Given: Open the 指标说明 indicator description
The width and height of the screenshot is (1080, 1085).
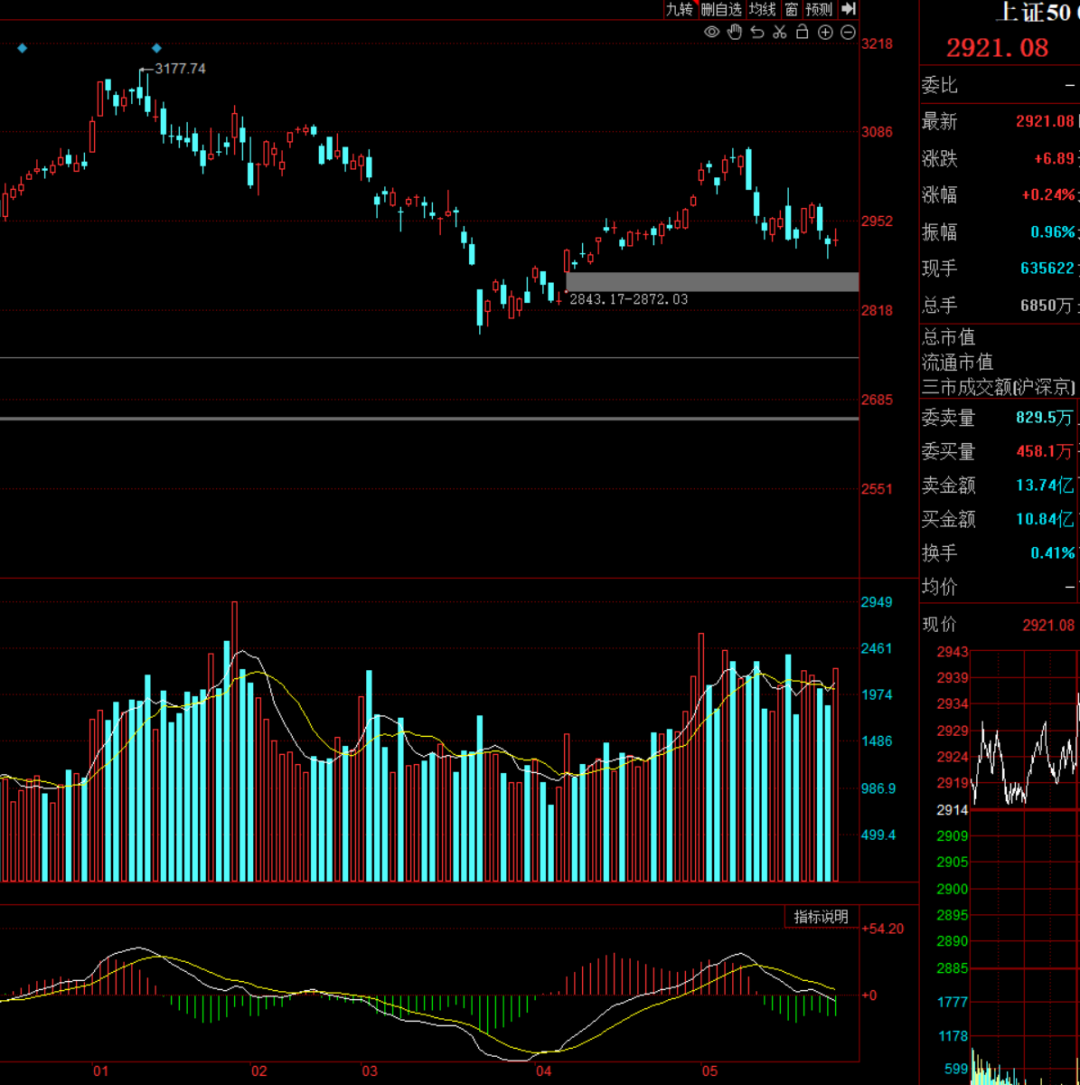Looking at the screenshot, I should click(821, 917).
